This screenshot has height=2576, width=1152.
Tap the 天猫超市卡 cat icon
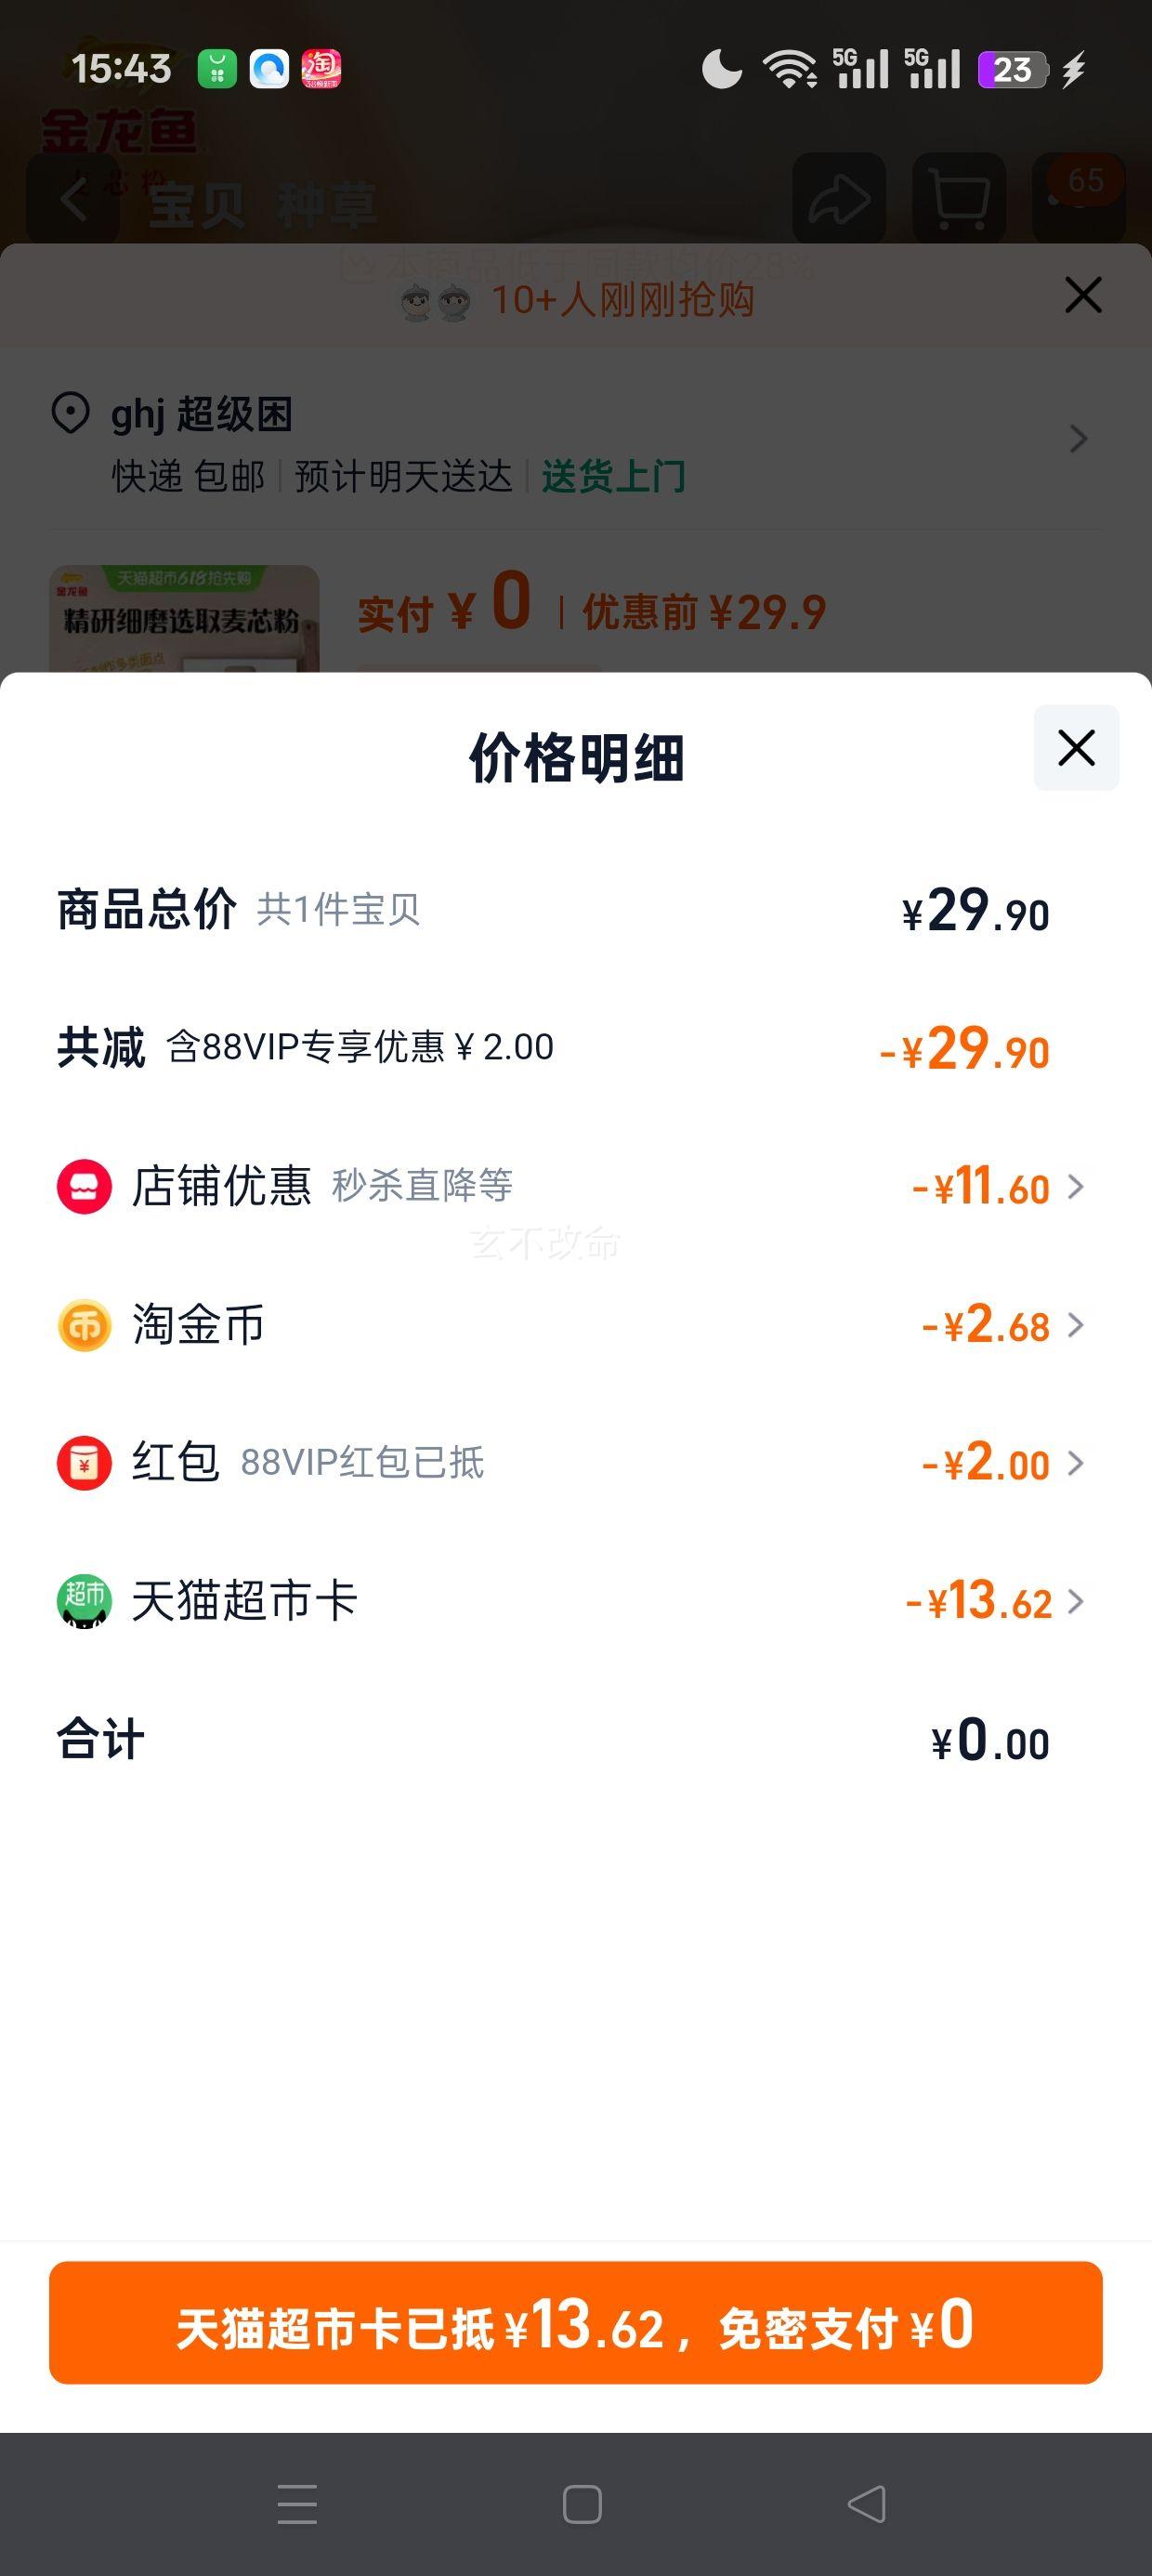(x=84, y=1601)
